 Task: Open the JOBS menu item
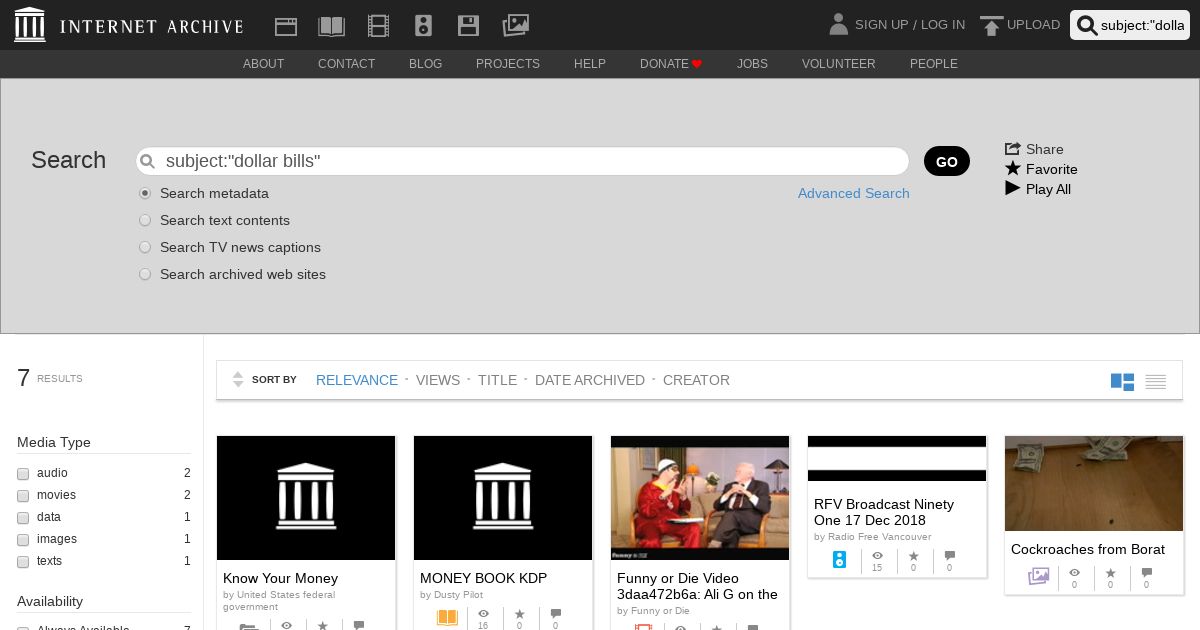tap(752, 64)
